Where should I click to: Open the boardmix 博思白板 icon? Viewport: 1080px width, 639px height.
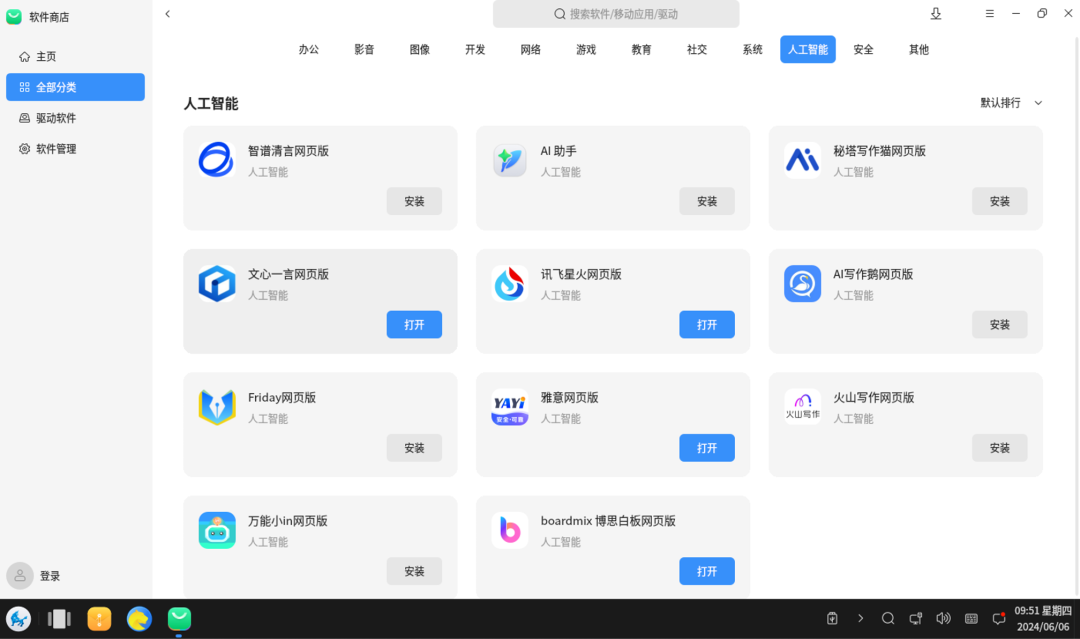click(510, 530)
